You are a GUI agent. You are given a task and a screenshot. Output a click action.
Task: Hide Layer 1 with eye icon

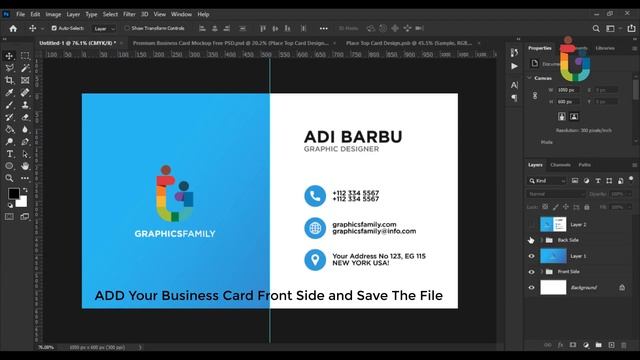531,256
